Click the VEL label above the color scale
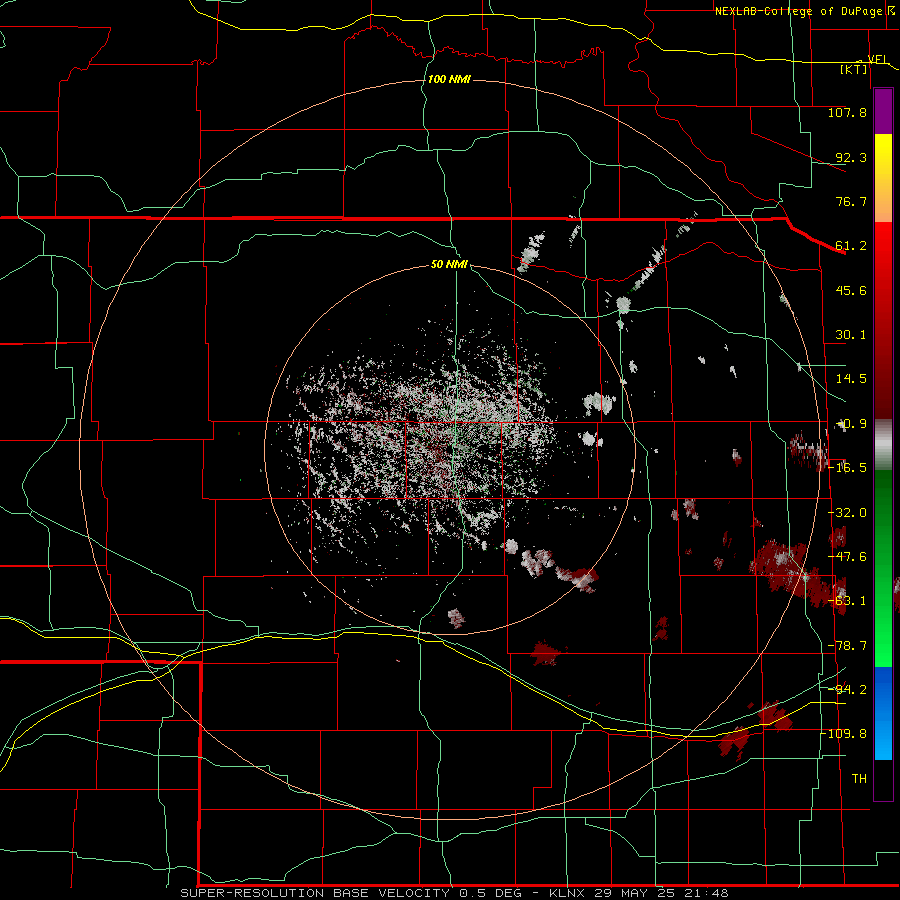The height and width of the screenshot is (900, 900). 878,59
